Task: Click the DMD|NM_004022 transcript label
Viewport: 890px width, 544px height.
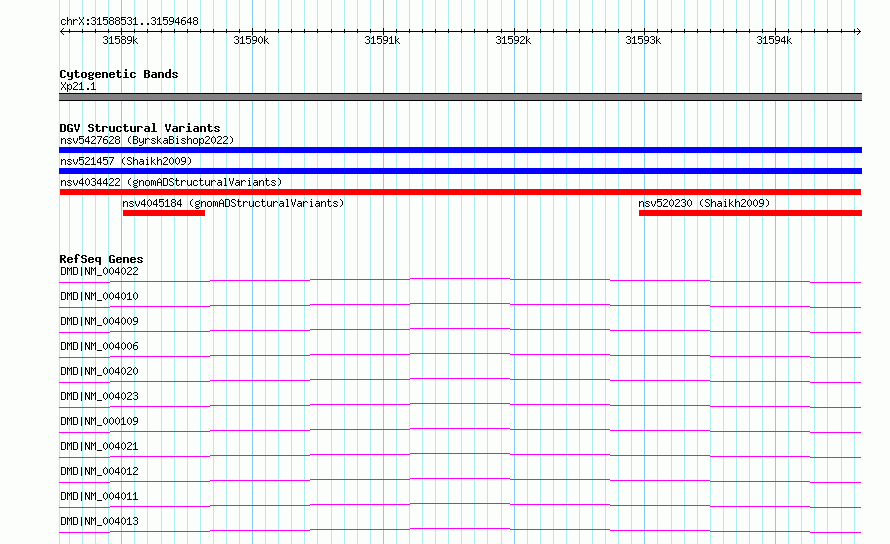Action: point(99,271)
